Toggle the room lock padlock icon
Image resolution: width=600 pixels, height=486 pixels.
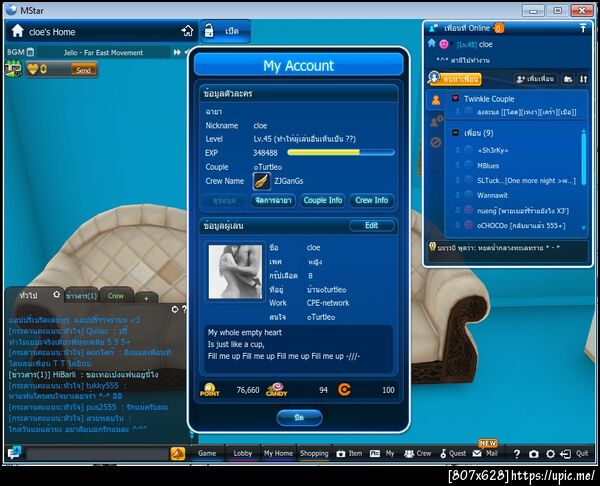(x=209, y=31)
